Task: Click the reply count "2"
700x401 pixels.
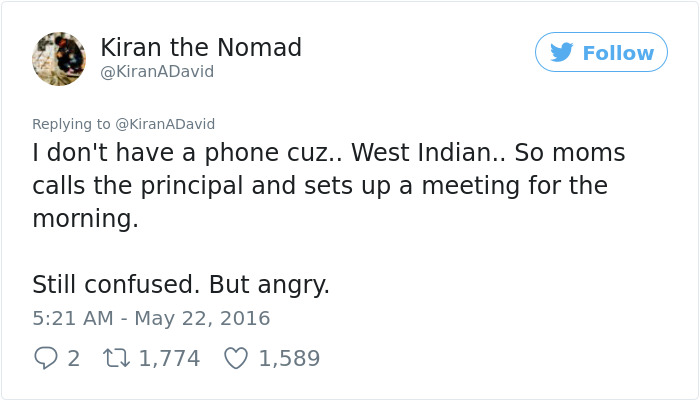Action: click(73, 357)
